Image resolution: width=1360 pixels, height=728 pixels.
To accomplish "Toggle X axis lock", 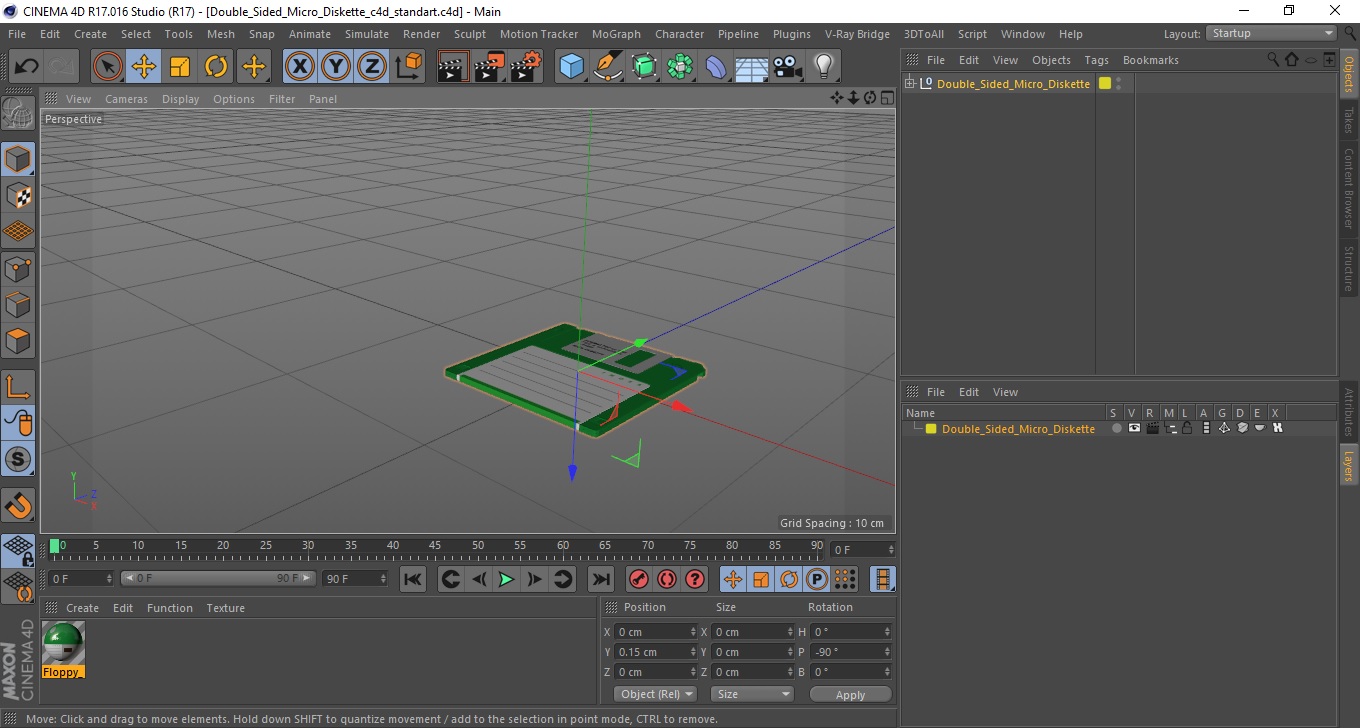I will coord(300,67).
